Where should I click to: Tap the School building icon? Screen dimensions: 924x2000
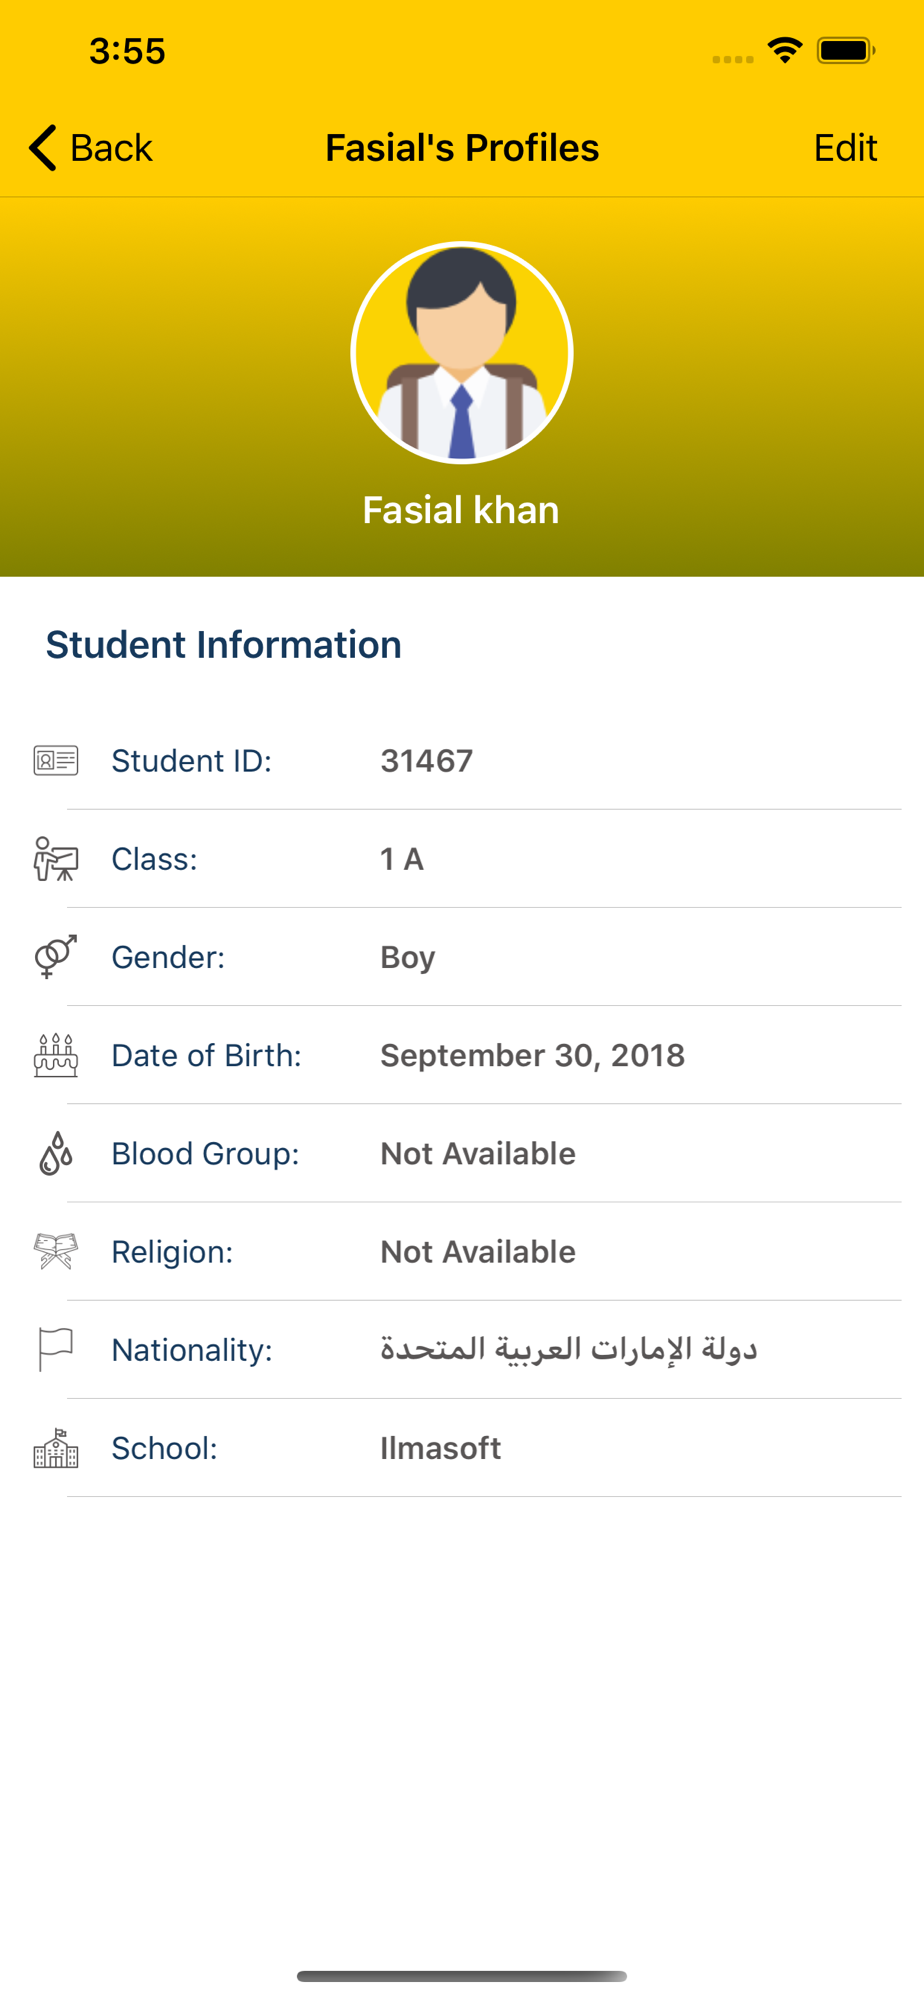pyautogui.click(x=56, y=1448)
